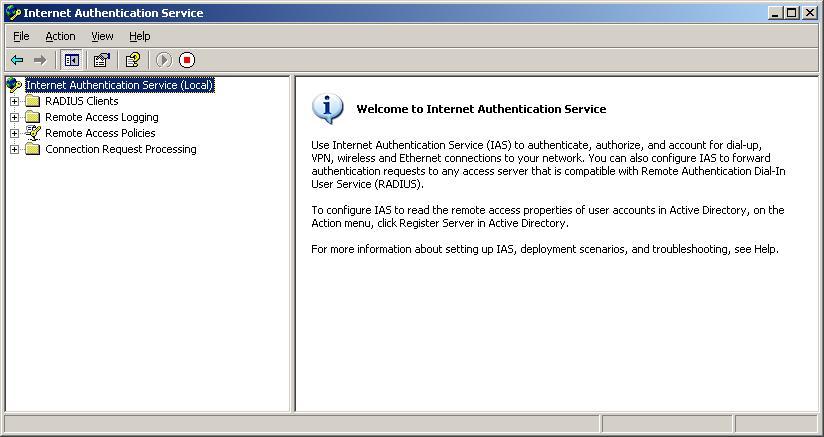
Task: Close the Internet Authentication Service window
Action: [810, 13]
